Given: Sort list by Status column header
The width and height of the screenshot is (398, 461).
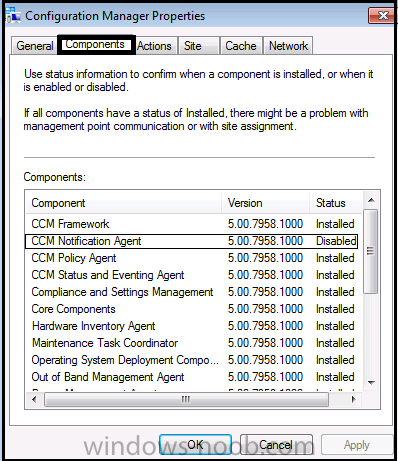Looking at the screenshot, I should point(336,203).
